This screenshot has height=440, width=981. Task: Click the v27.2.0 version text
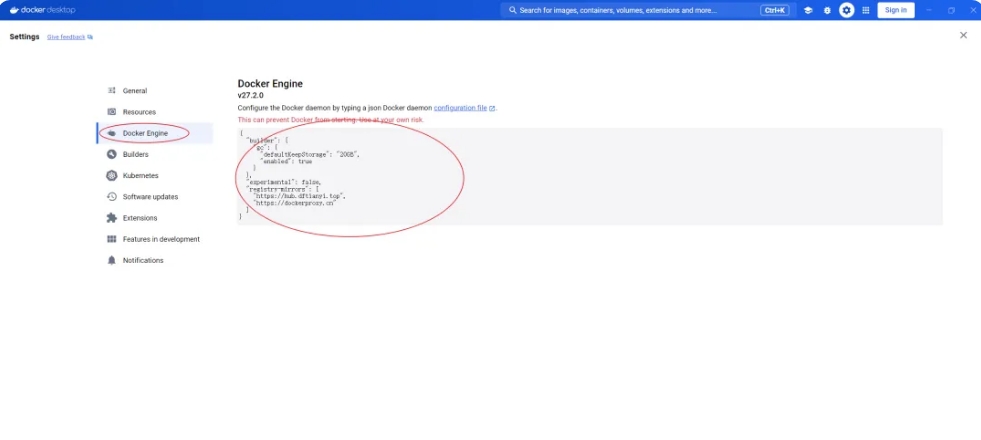pos(250,96)
